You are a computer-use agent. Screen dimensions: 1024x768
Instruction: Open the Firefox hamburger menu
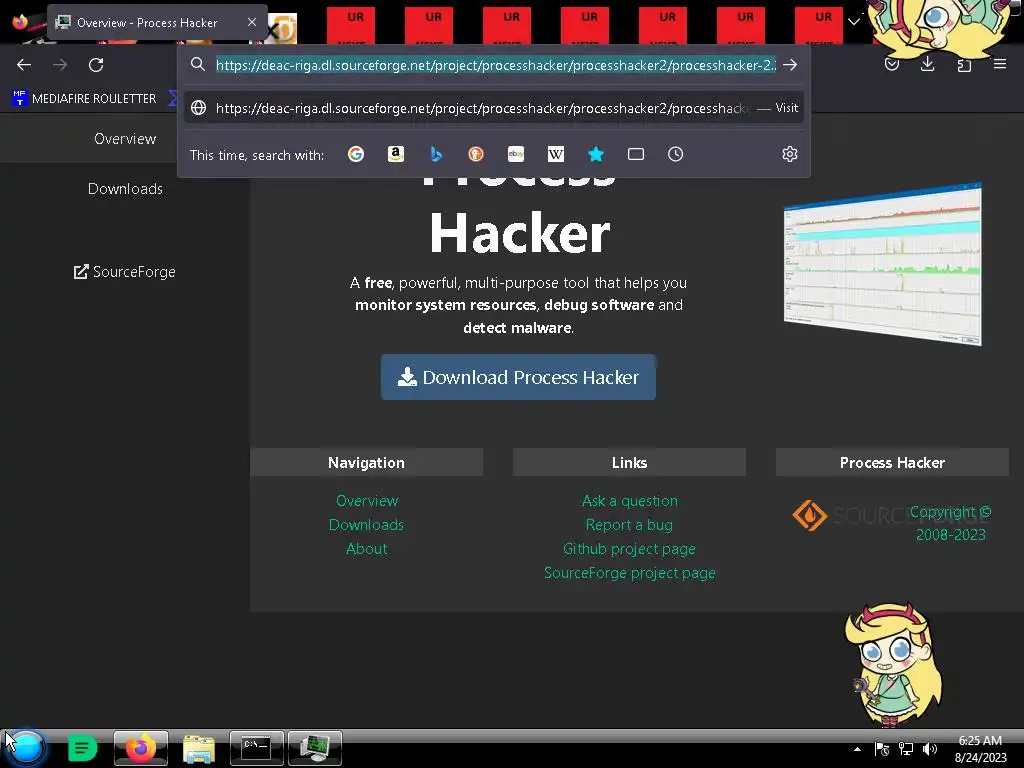point(1000,64)
